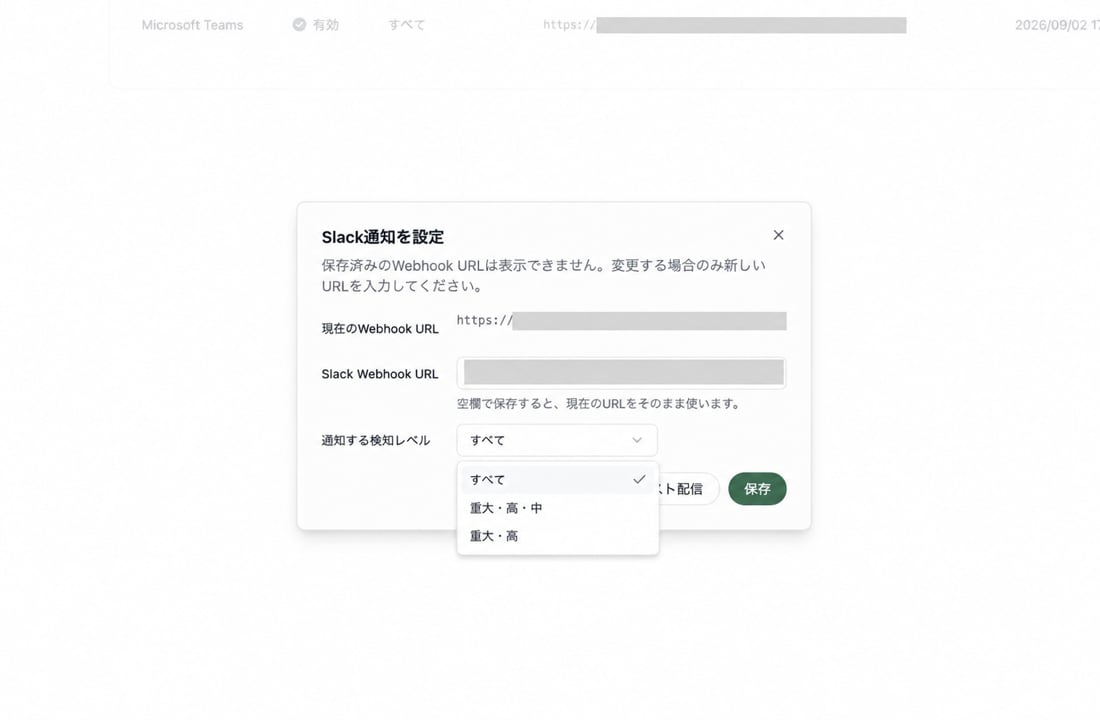Select すべて in the dropdown list

click(557, 479)
